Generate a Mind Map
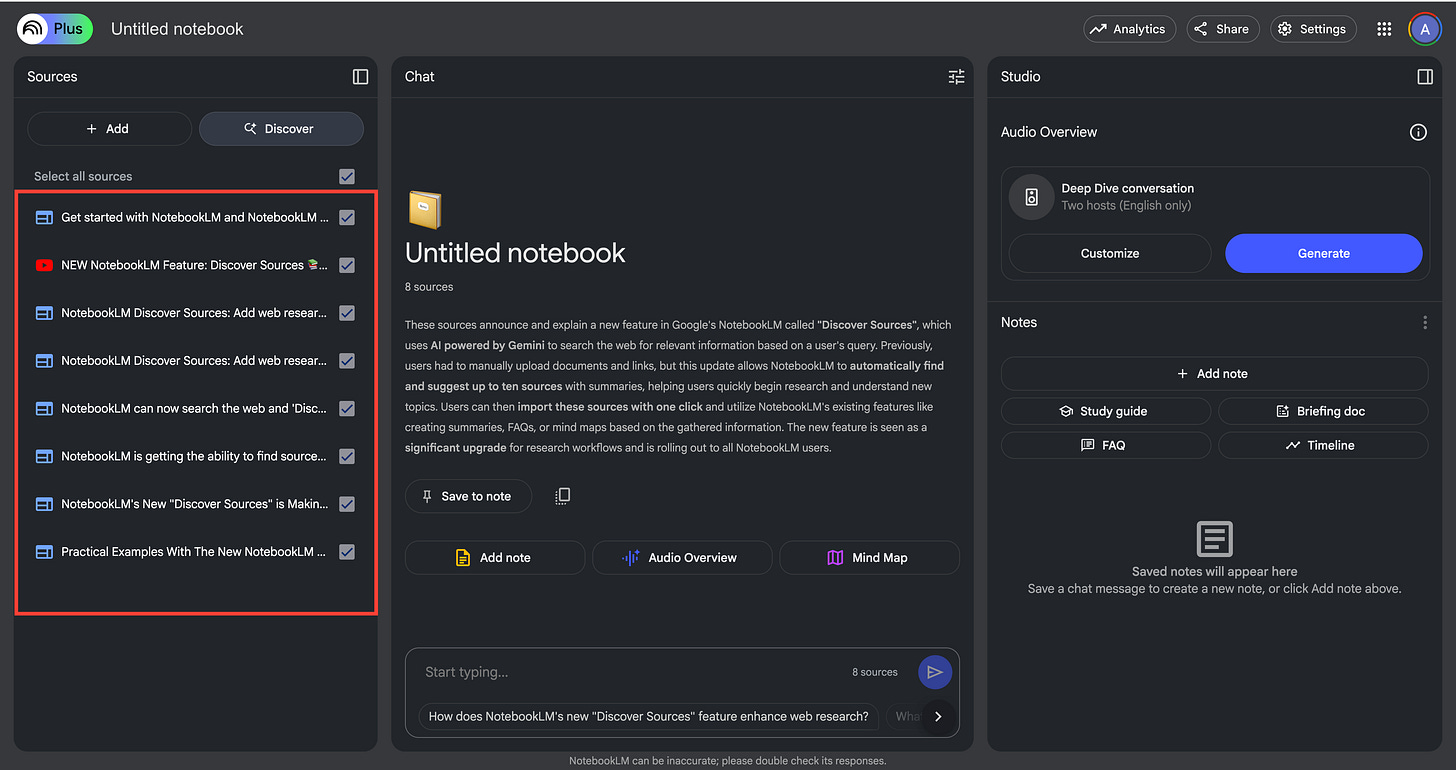The image size is (1456, 770). 869,558
